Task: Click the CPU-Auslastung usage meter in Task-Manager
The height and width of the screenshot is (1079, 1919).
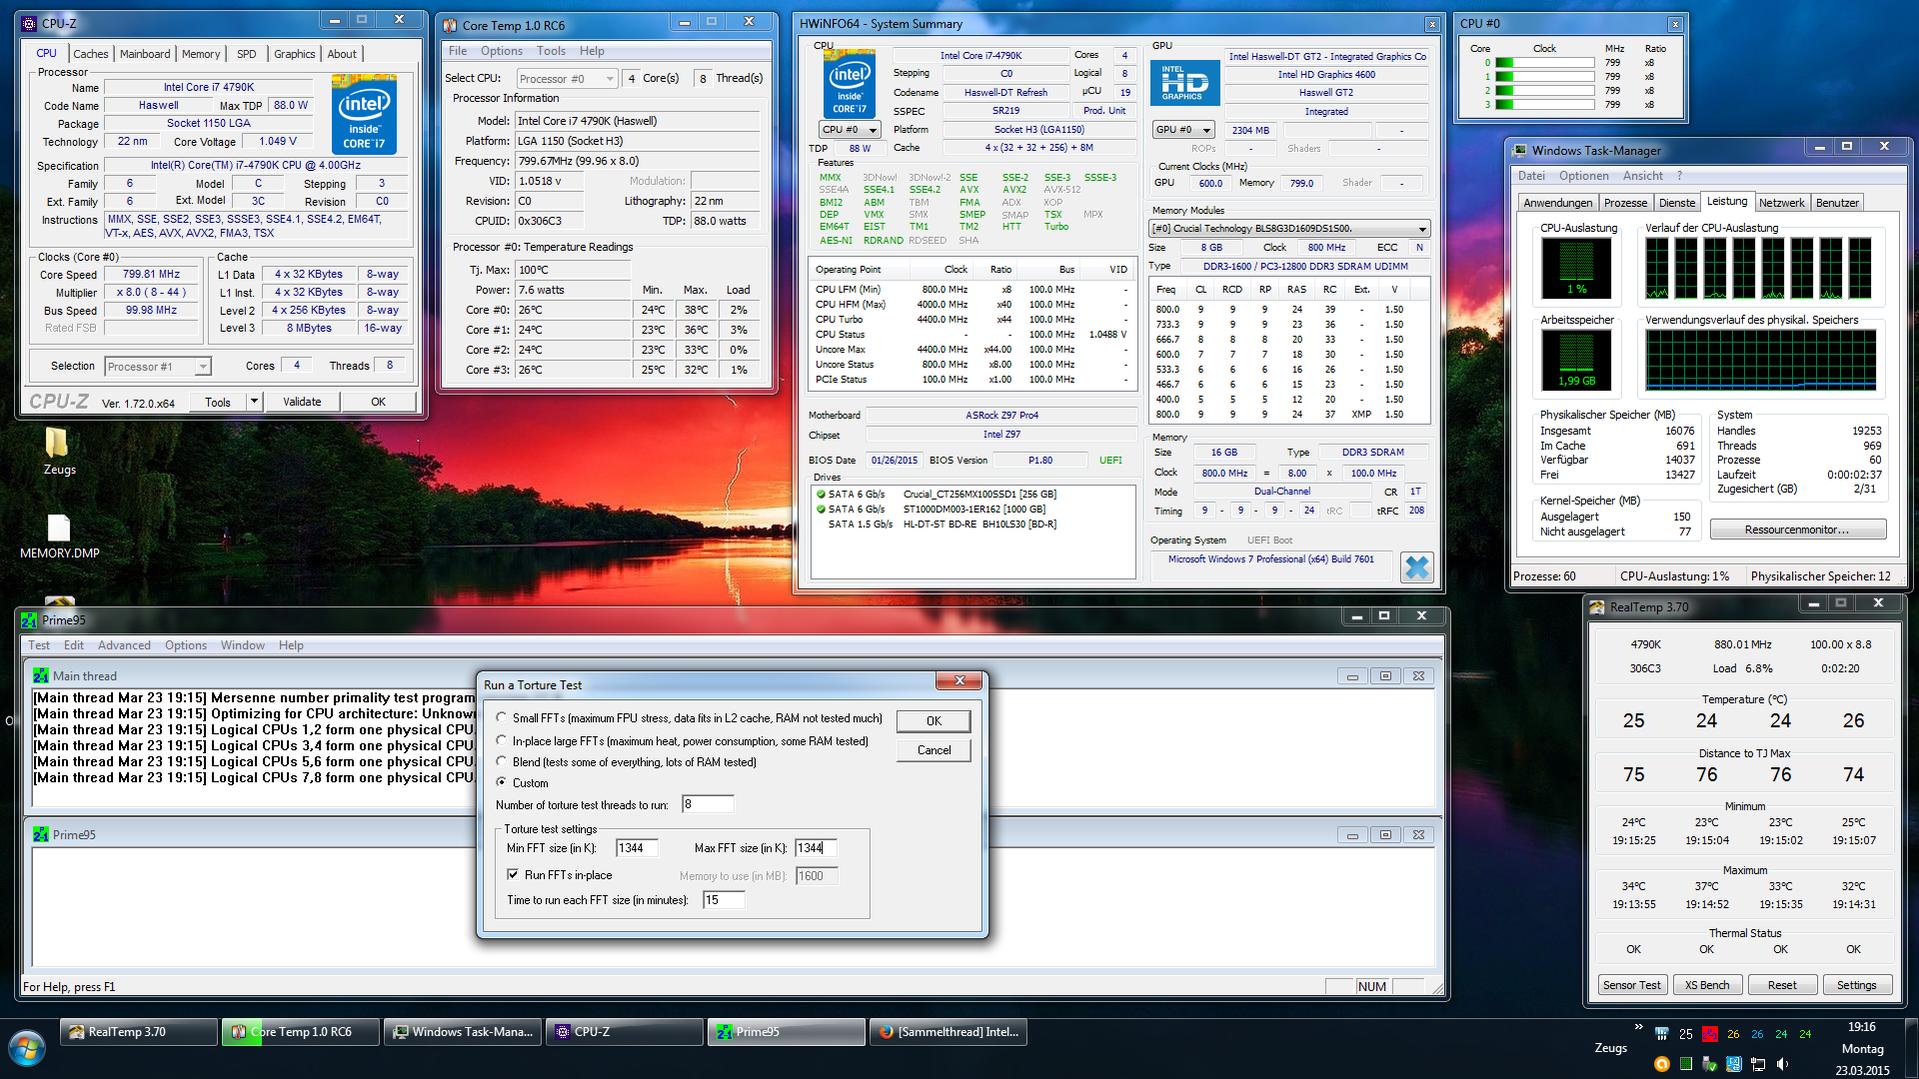Action: (1576, 268)
